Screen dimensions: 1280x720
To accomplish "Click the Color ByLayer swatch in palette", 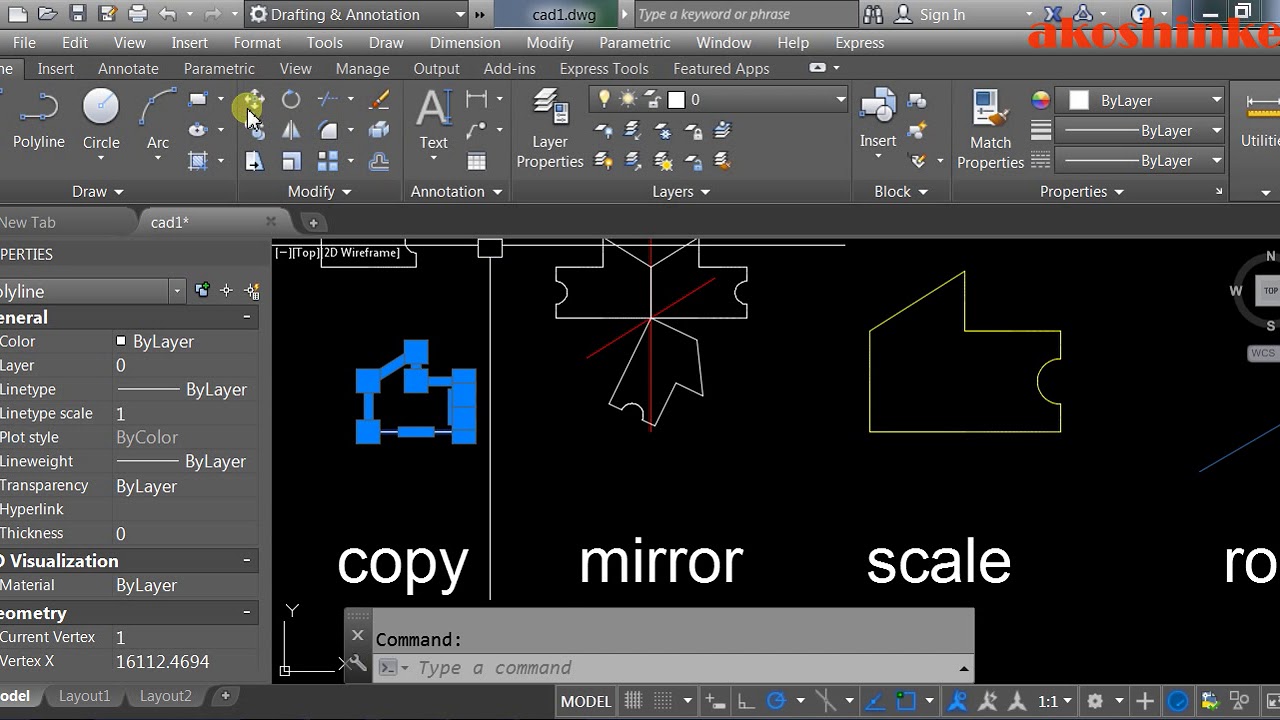I will coord(121,341).
